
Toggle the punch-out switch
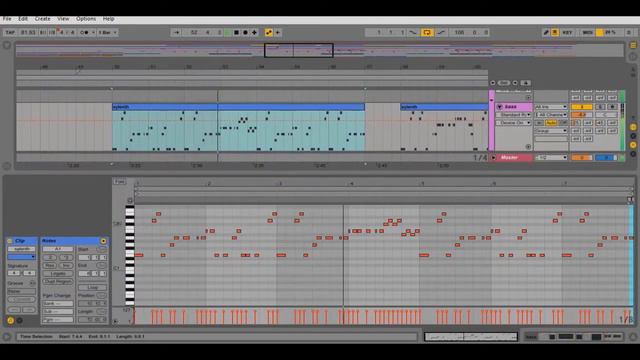(x=441, y=33)
